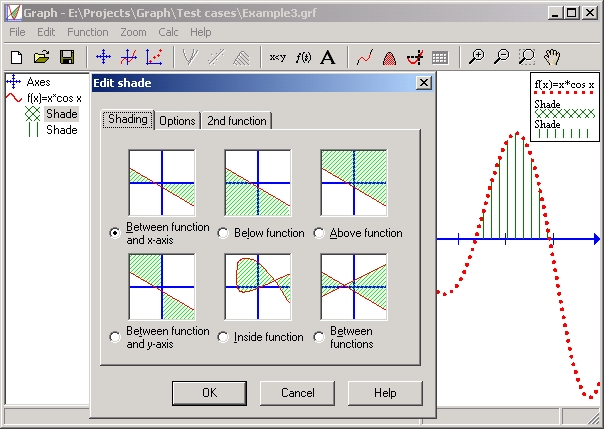Open the Function menu
The width and height of the screenshot is (604, 429).
88,32
